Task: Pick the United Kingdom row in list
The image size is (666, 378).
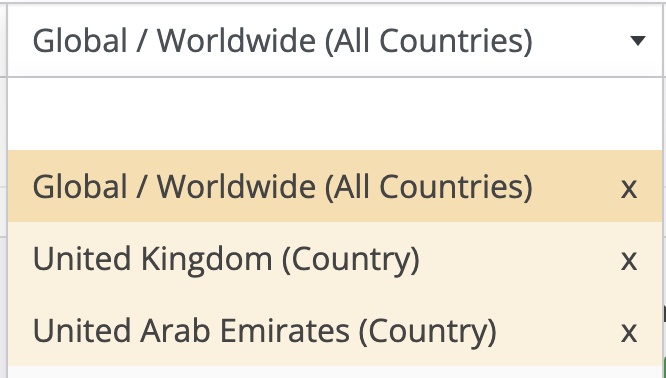Action: point(335,258)
